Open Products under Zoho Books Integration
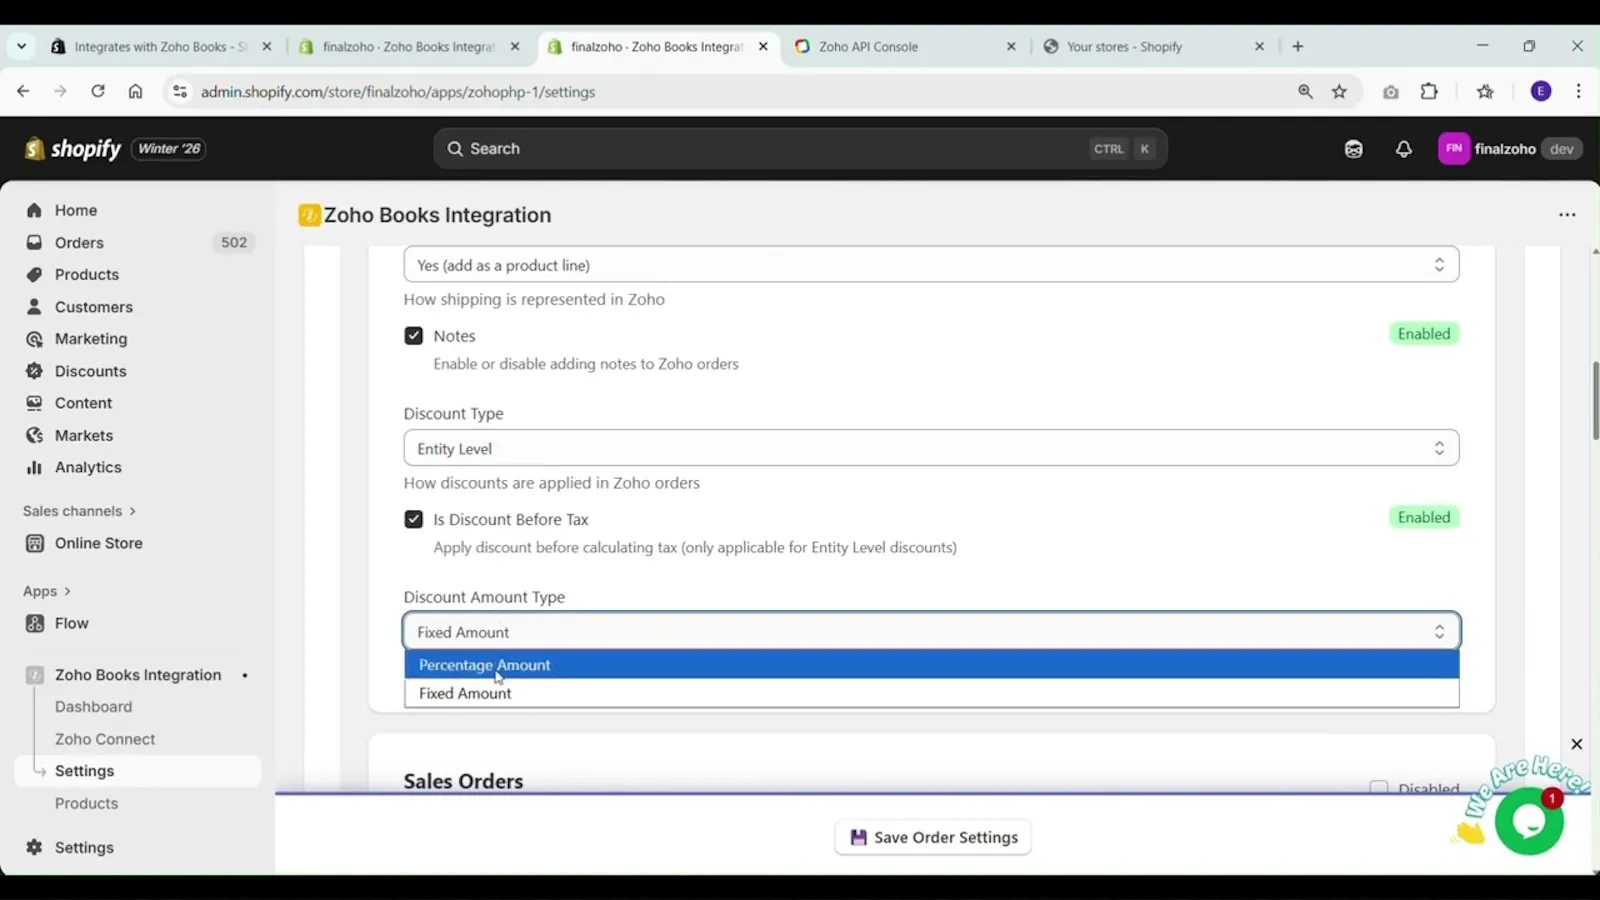The height and width of the screenshot is (900, 1600). [x=86, y=803]
